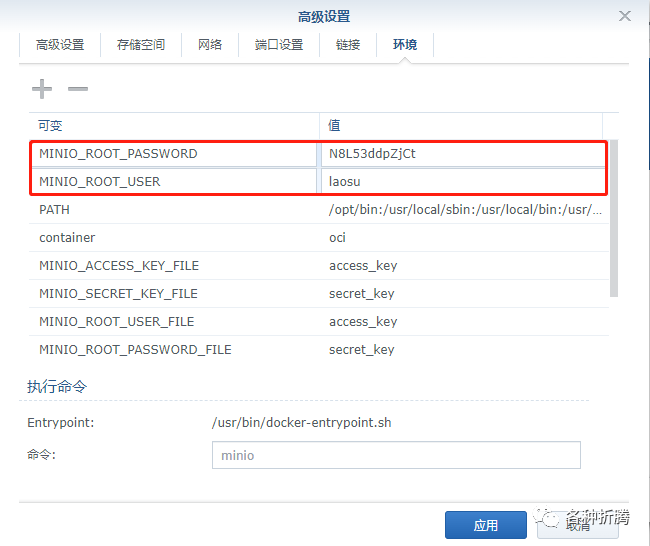This screenshot has height=546, width=650.
Task: Click access_key value of MINIO_ROOT_USER_FILE
Action: (x=363, y=322)
